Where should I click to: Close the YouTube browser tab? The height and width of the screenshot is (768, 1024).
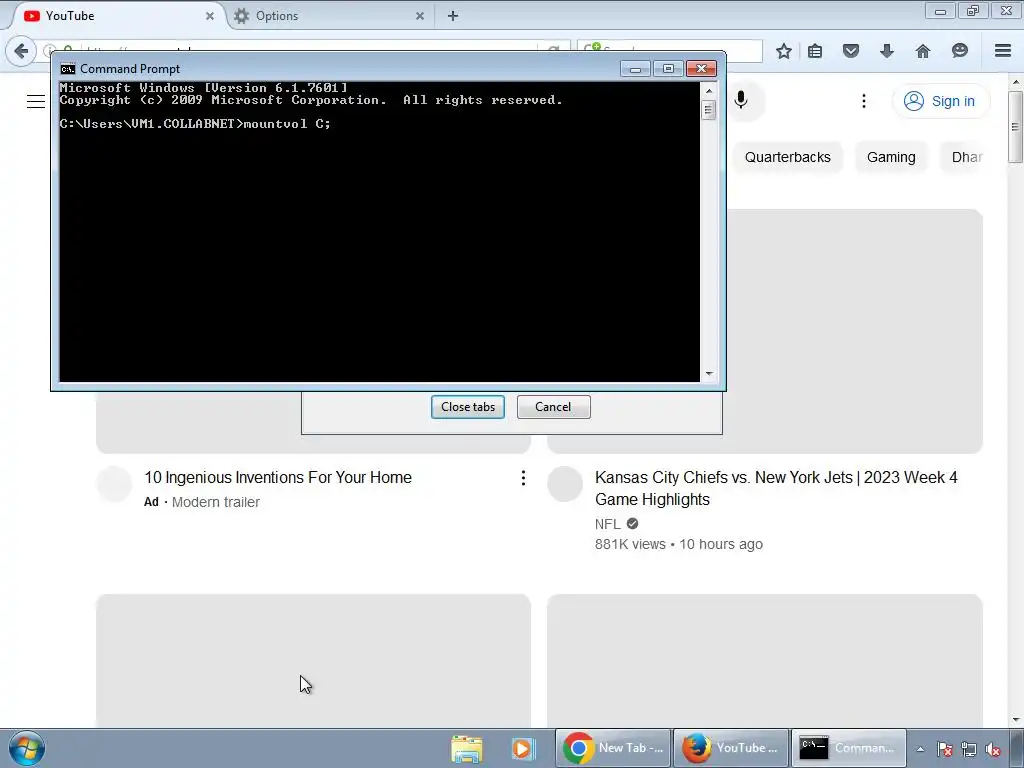click(x=210, y=16)
